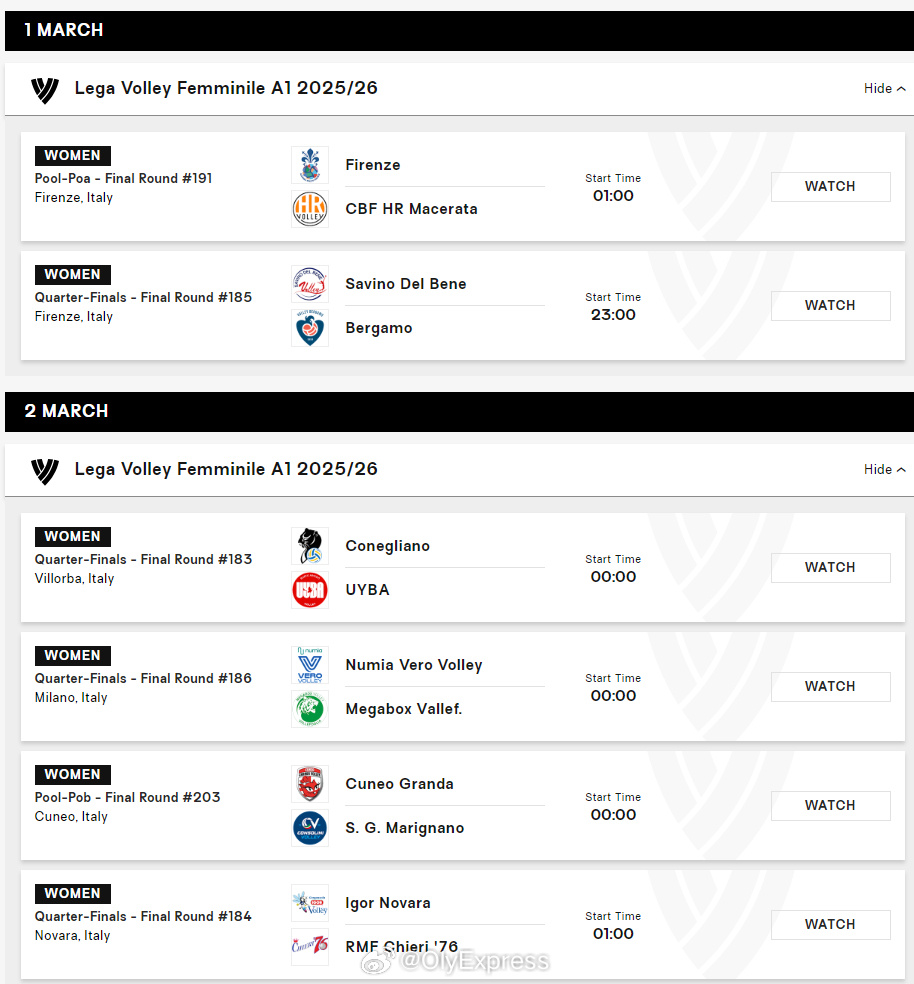The height and width of the screenshot is (984, 914).
Task: Click the Firenze team logo
Action: 309,165
